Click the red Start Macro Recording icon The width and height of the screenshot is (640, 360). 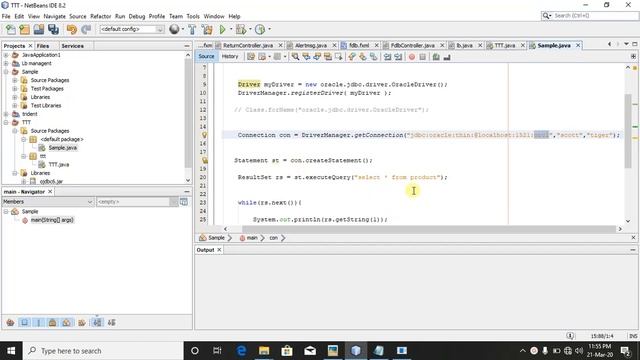[x=412, y=57]
